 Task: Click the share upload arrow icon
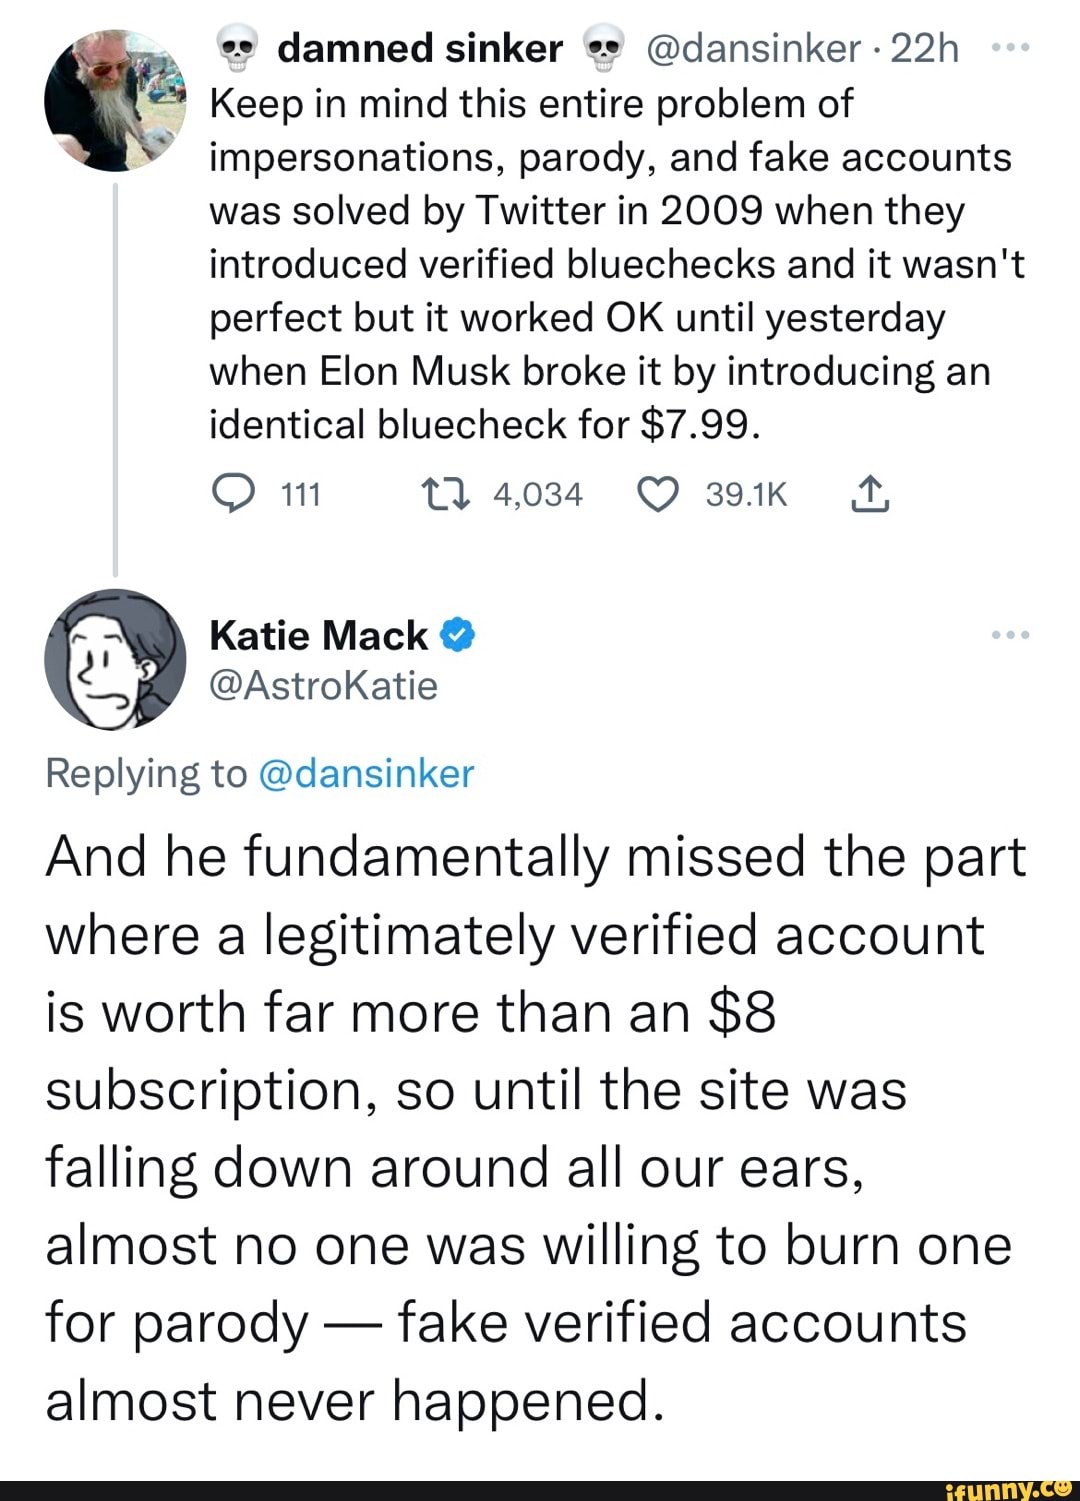coord(869,494)
